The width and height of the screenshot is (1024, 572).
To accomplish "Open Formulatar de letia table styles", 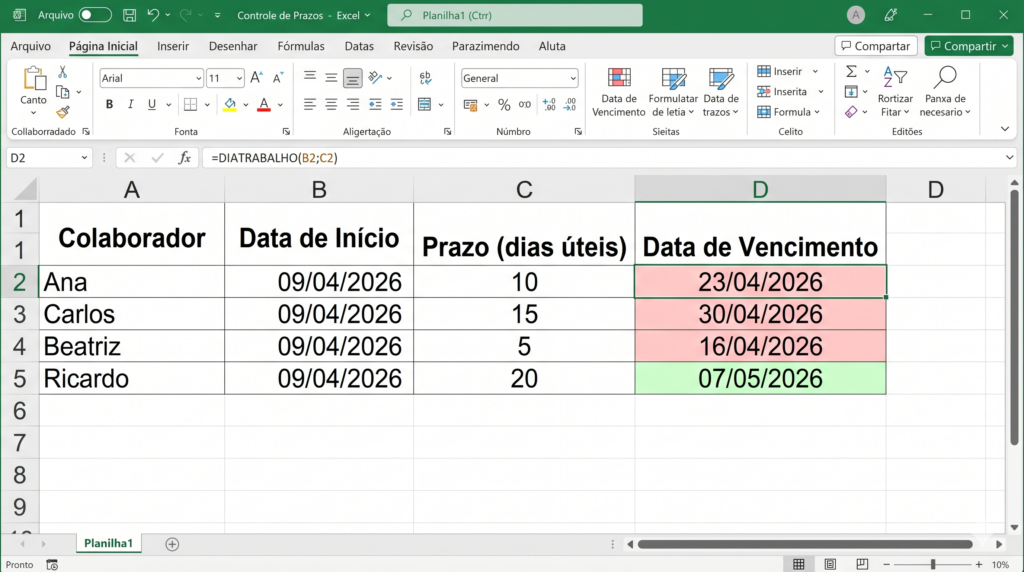I will 673,92.
